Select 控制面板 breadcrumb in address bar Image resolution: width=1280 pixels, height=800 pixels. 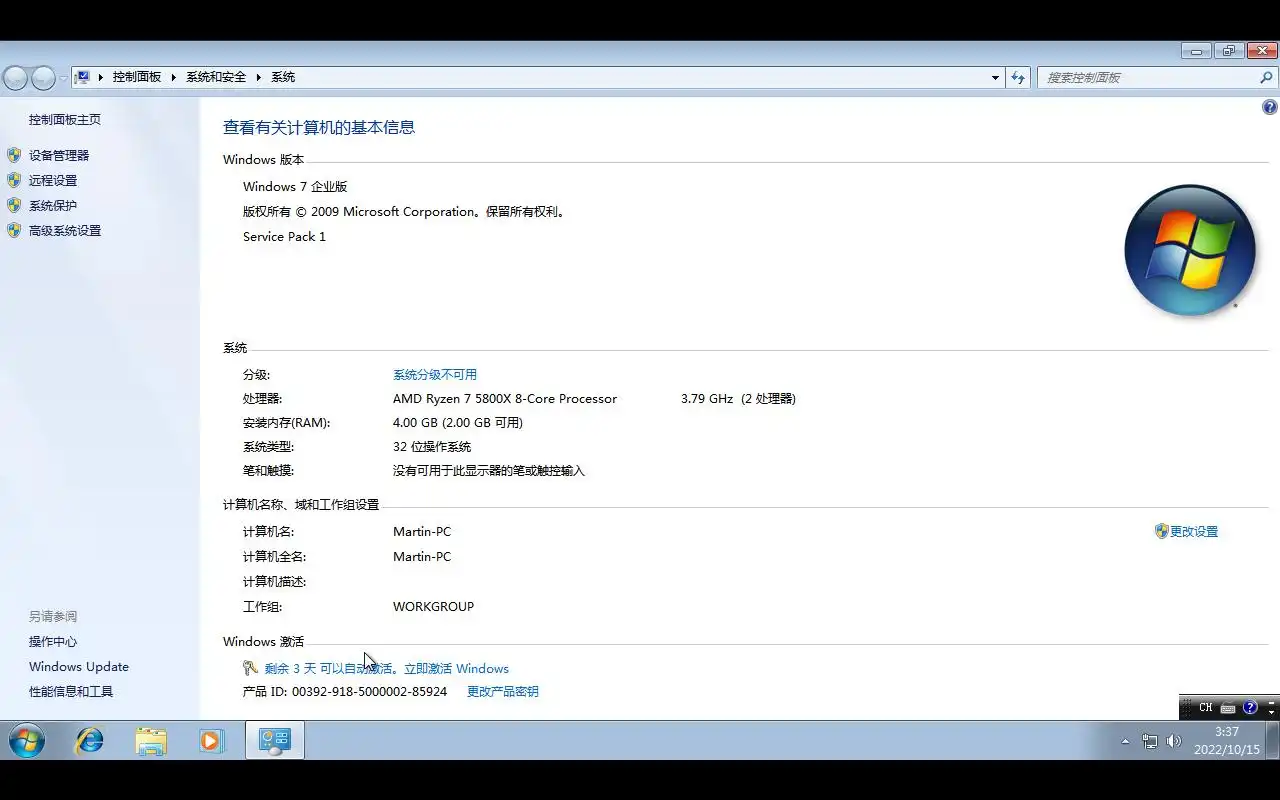point(137,77)
